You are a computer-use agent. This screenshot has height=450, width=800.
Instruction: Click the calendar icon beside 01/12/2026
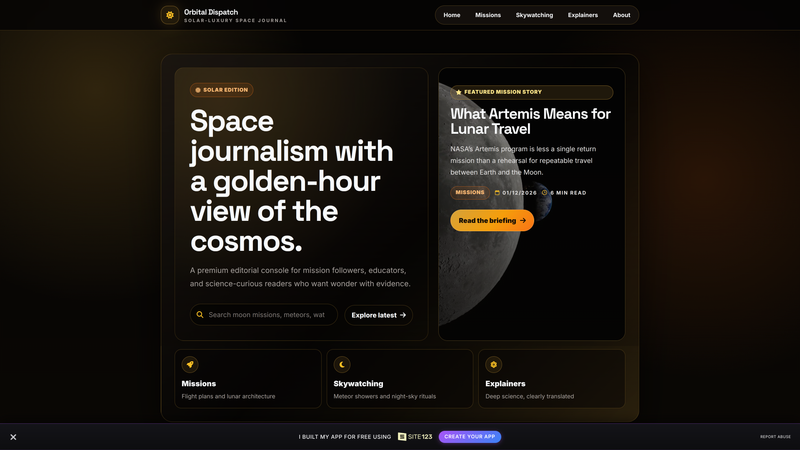[x=497, y=193]
